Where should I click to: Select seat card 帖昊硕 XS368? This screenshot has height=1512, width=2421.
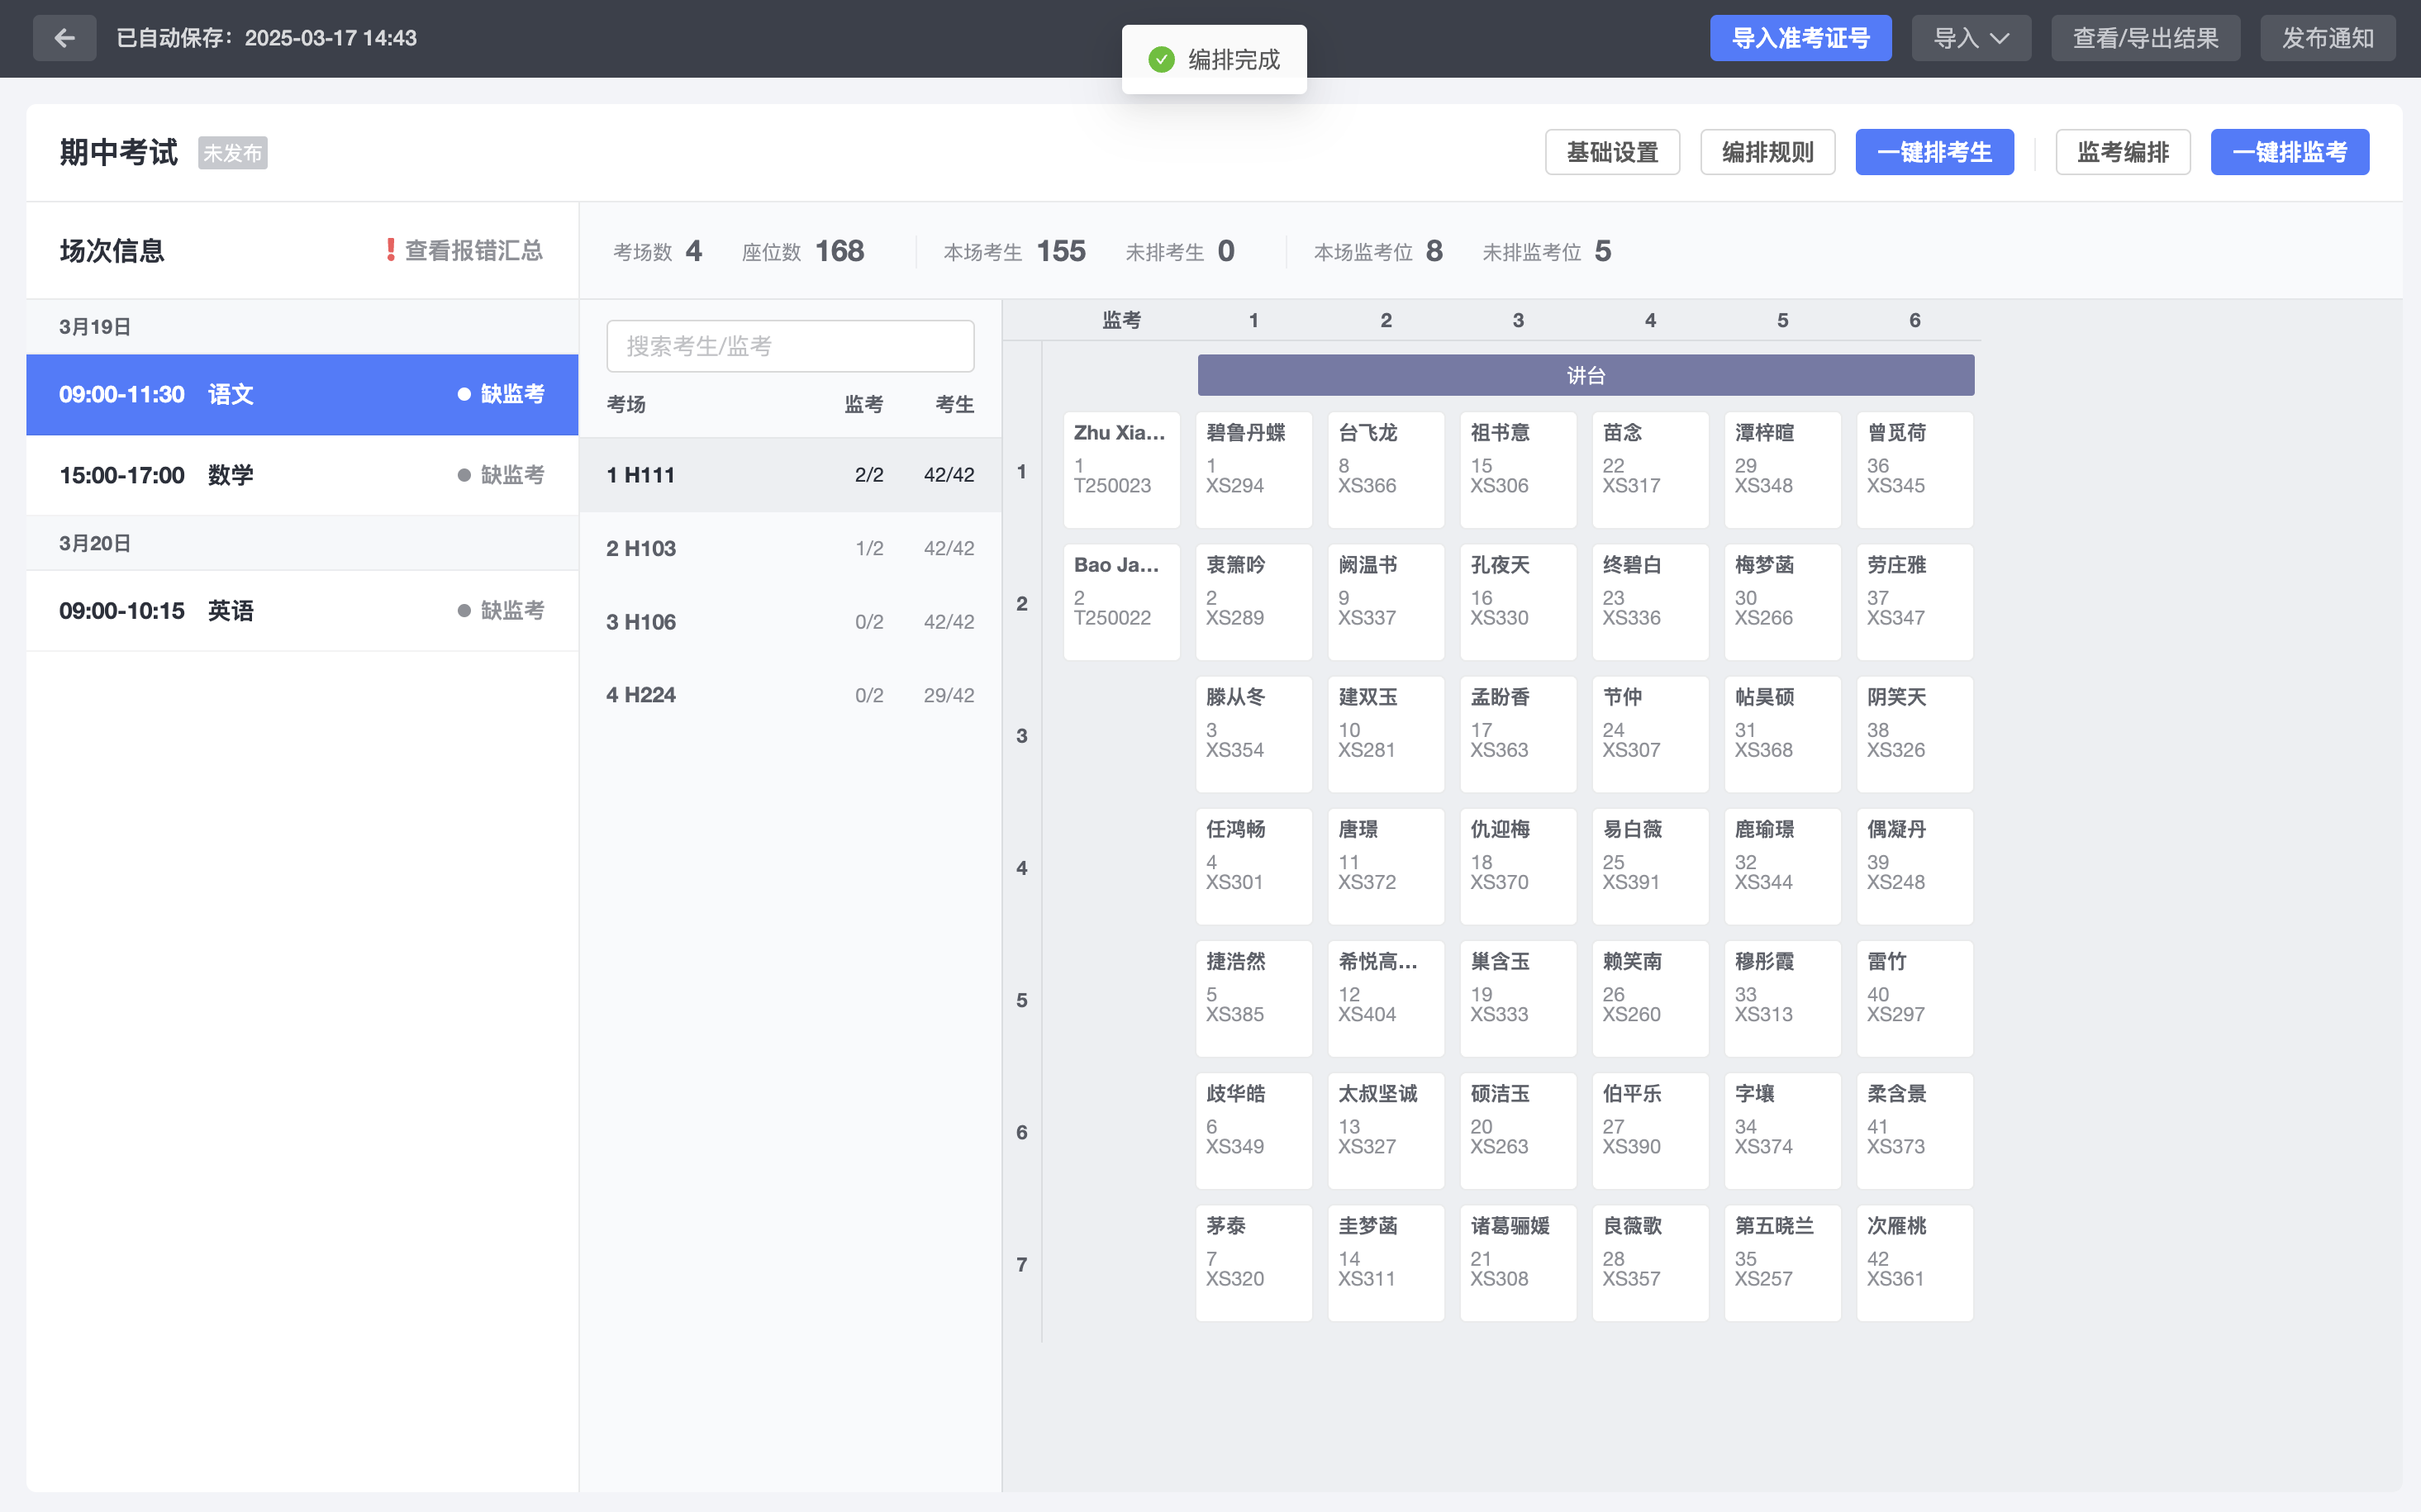(1782, 734)
